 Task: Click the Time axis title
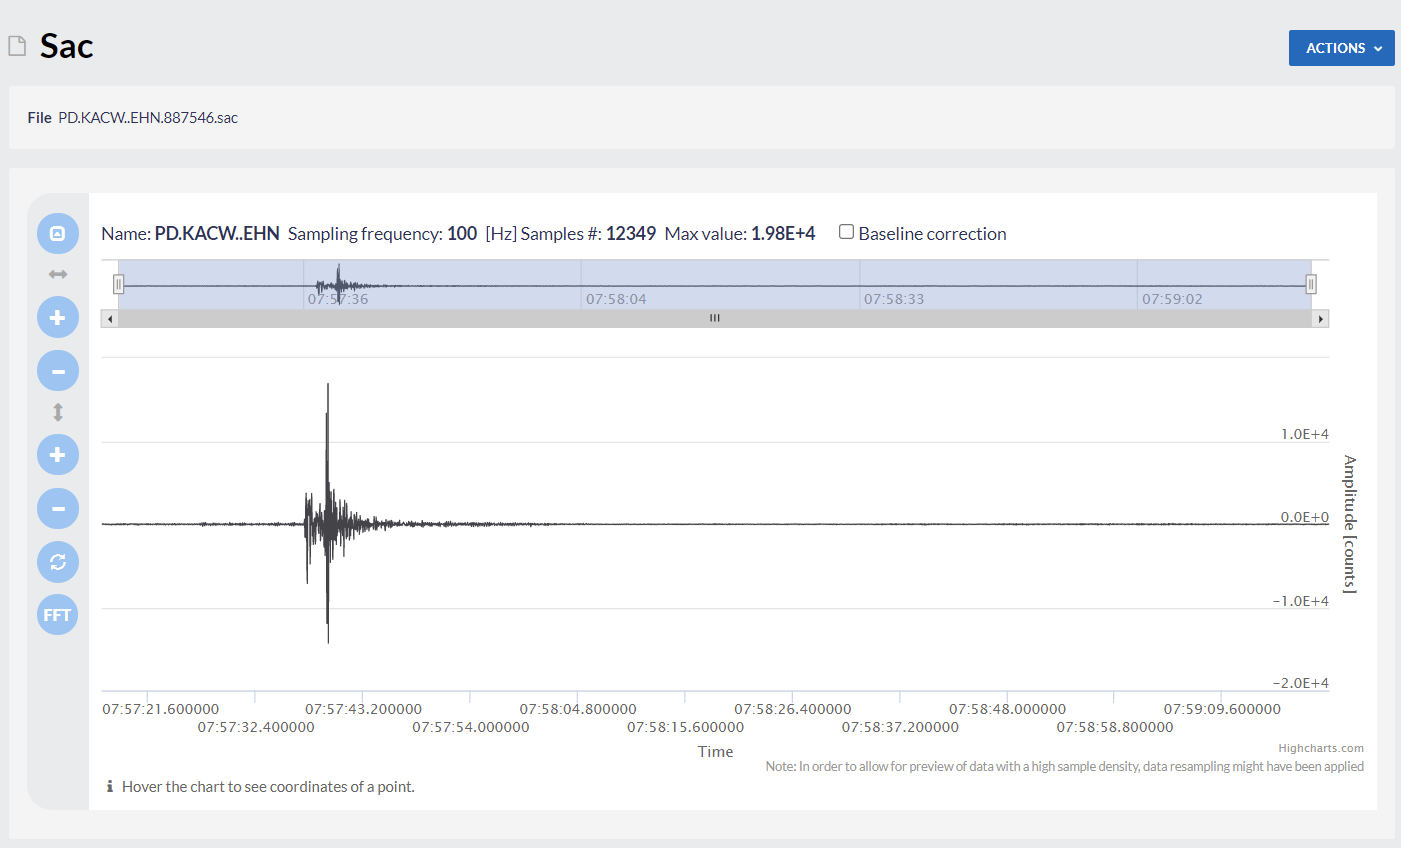(715, 752)
